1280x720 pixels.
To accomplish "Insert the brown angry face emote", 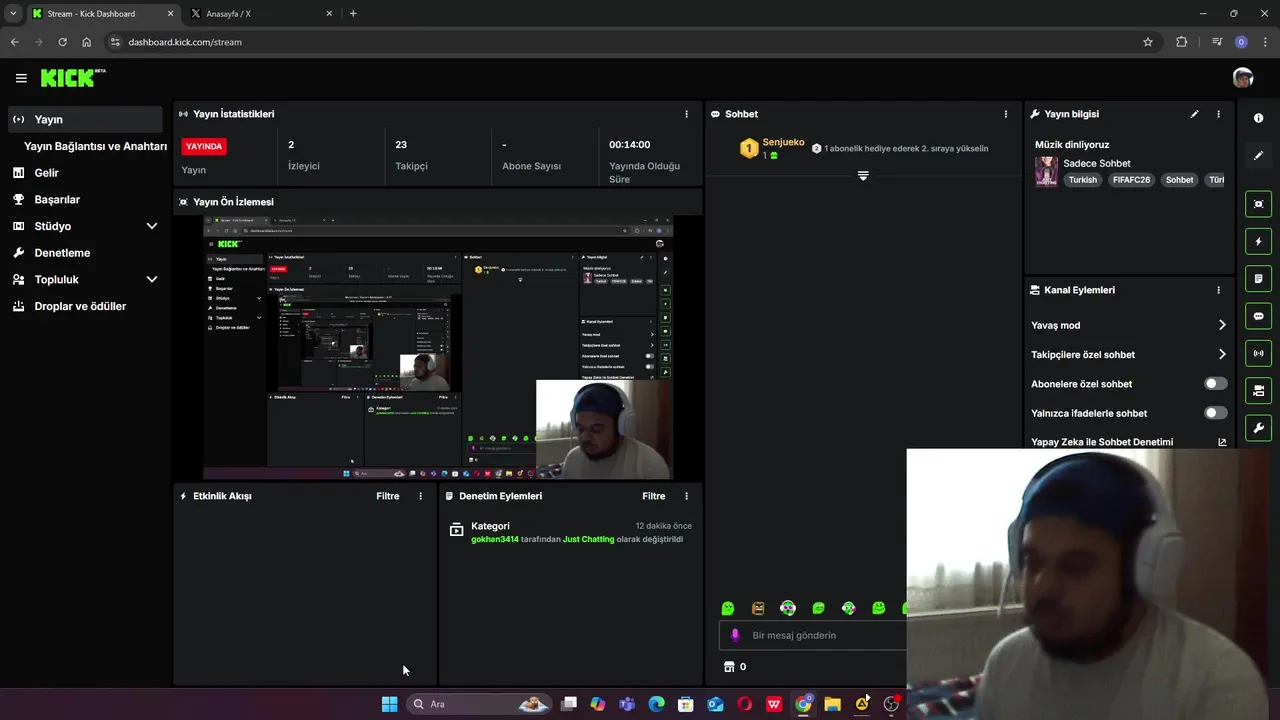I will point(758,608).
